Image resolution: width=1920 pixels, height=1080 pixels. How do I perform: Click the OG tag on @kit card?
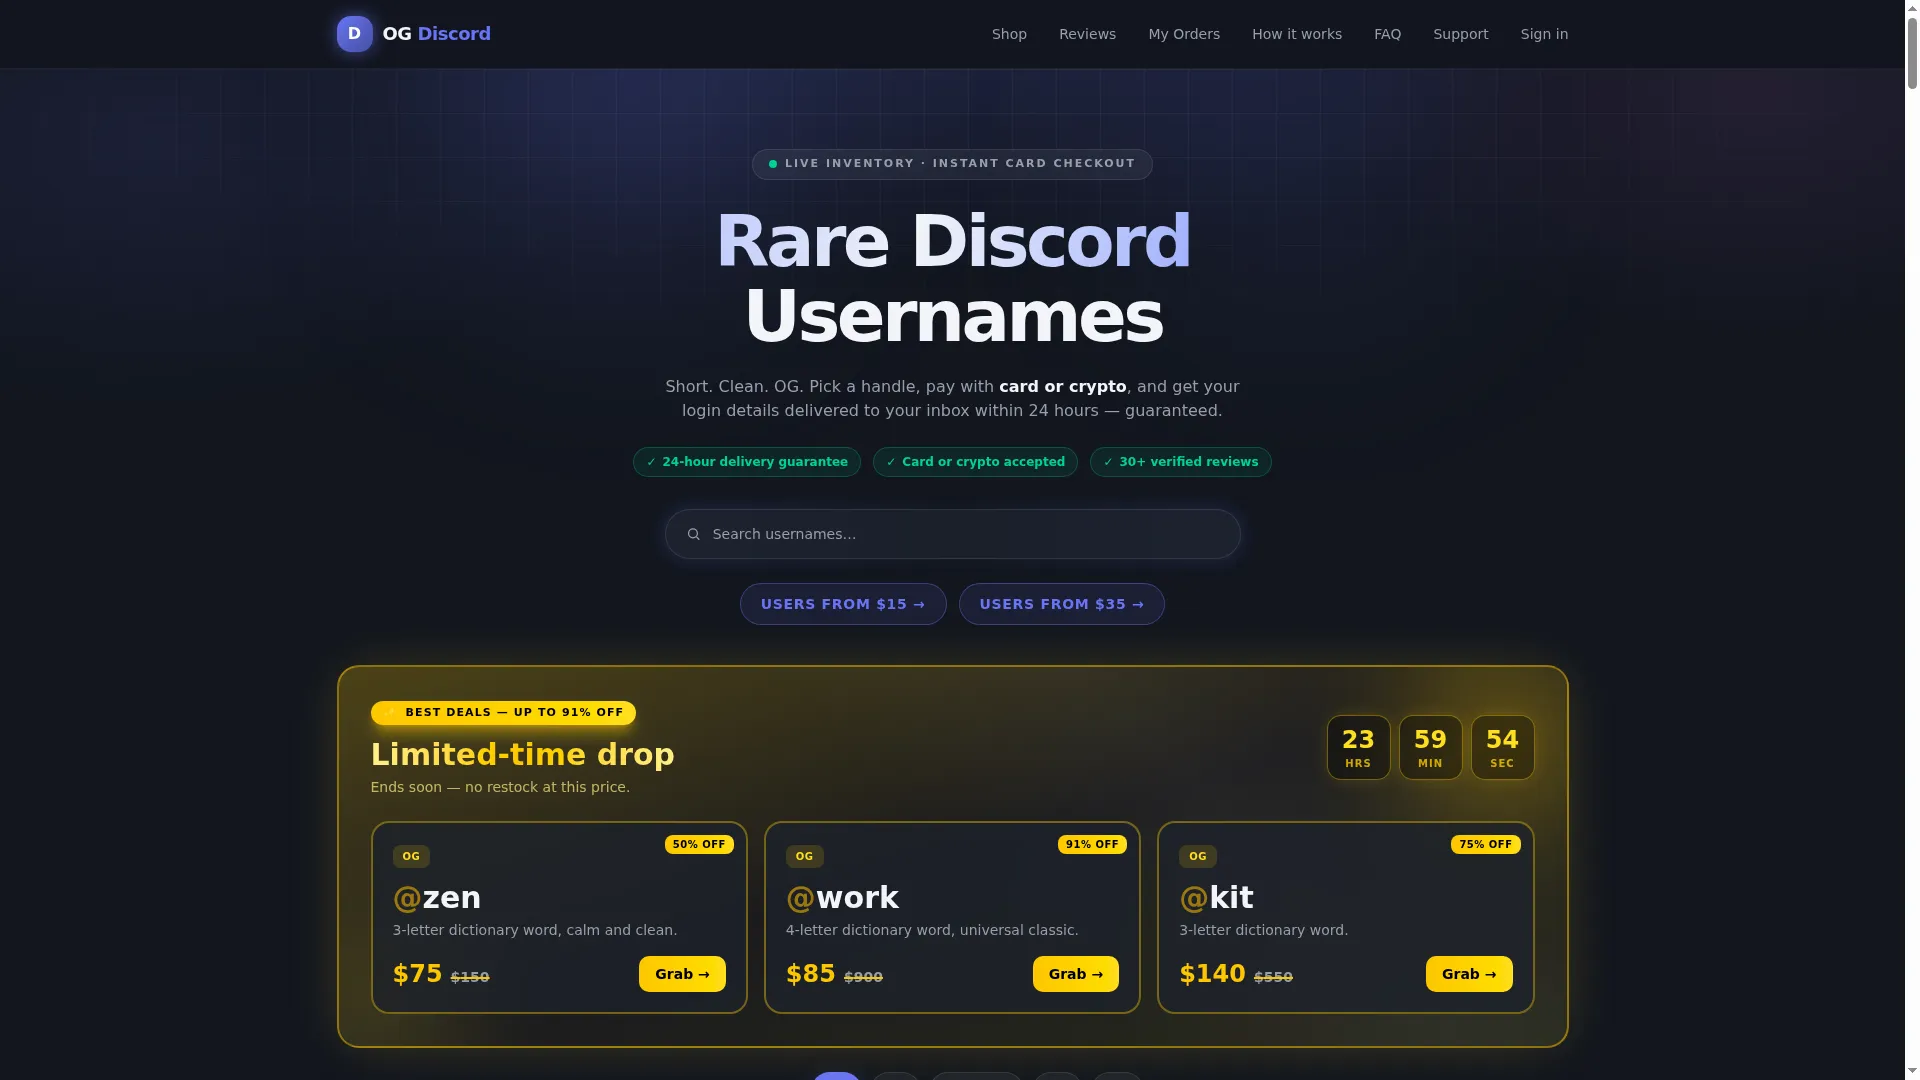click(1197, 857)
